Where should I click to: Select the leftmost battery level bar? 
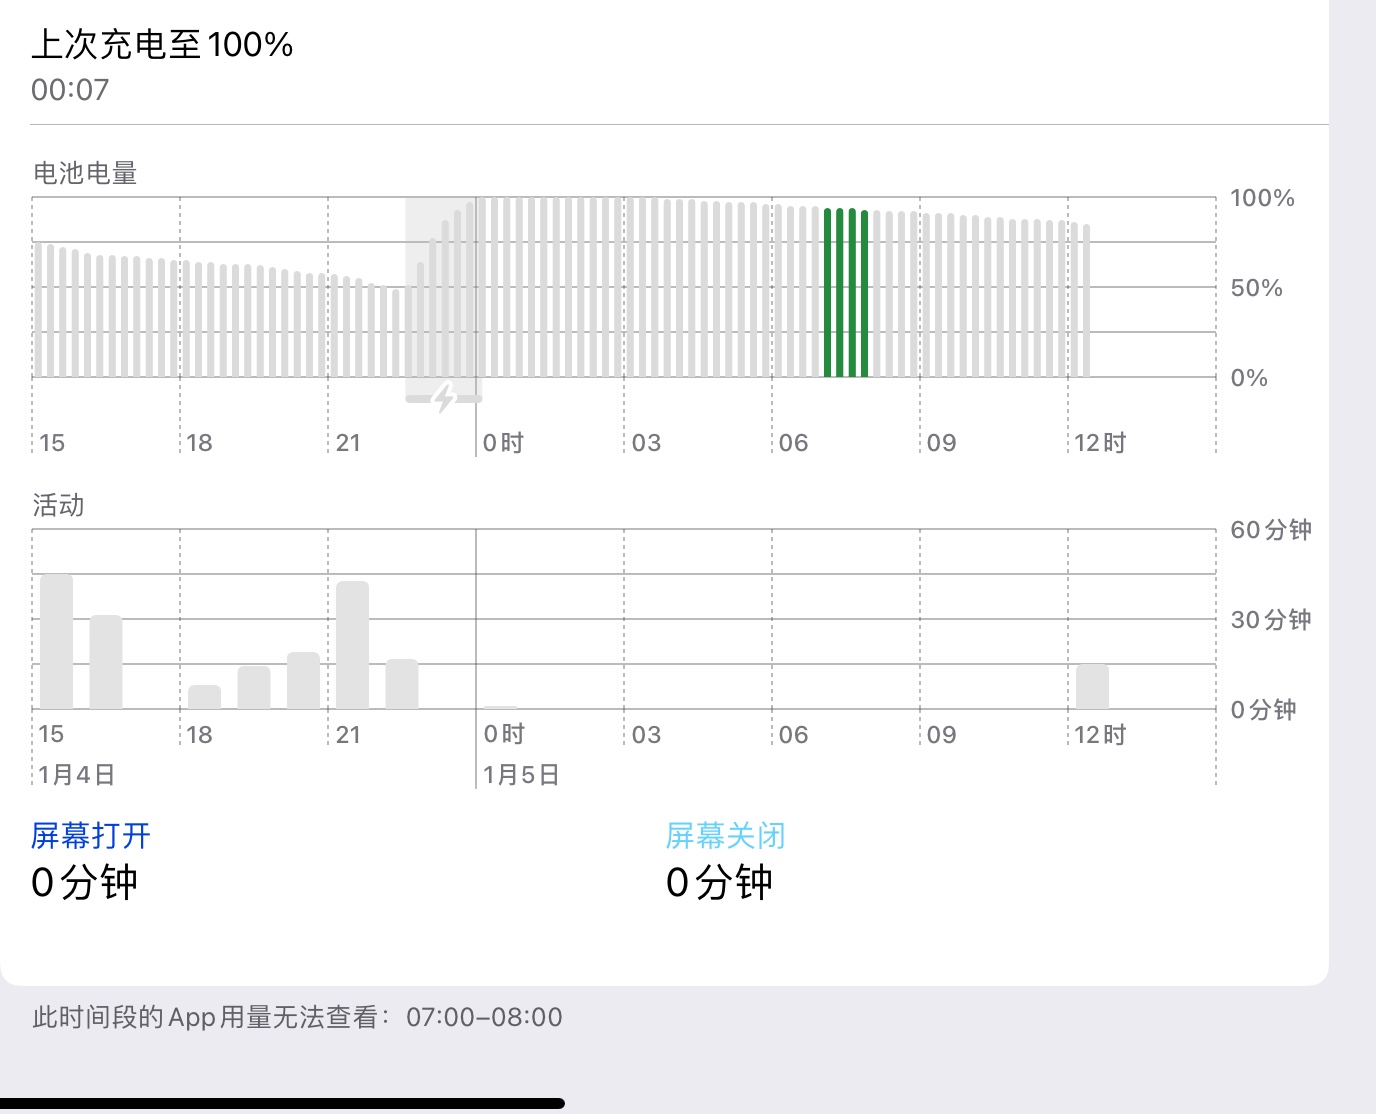39,310
